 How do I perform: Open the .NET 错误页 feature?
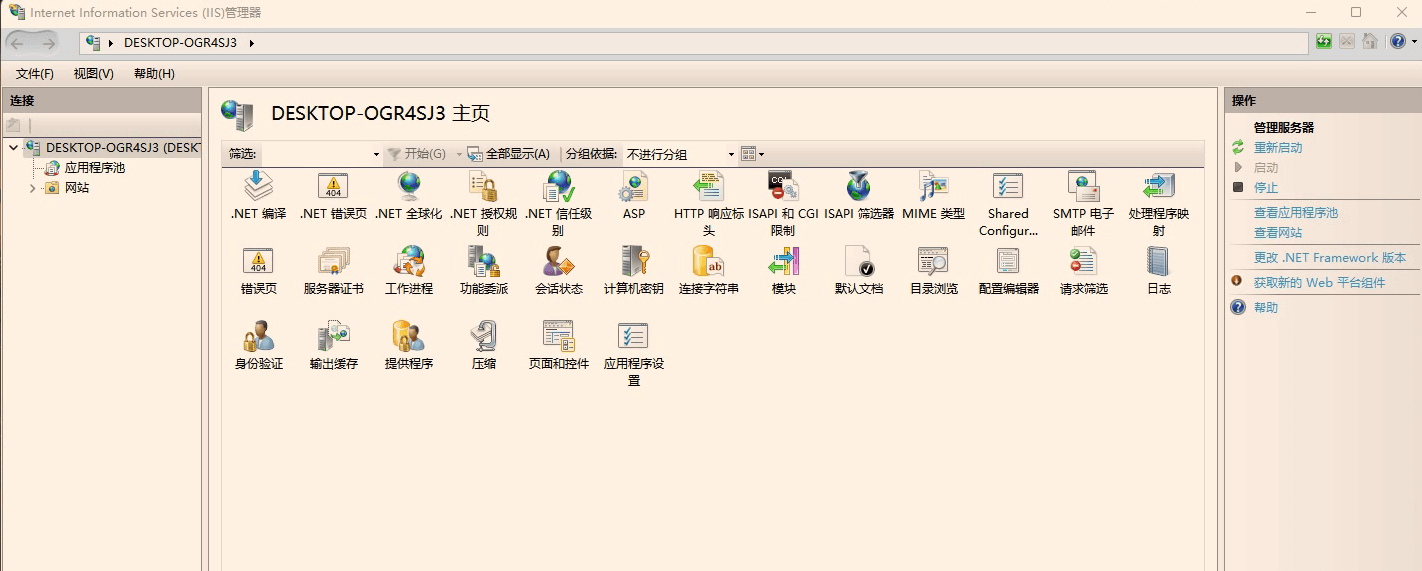[x=333, y=196]
